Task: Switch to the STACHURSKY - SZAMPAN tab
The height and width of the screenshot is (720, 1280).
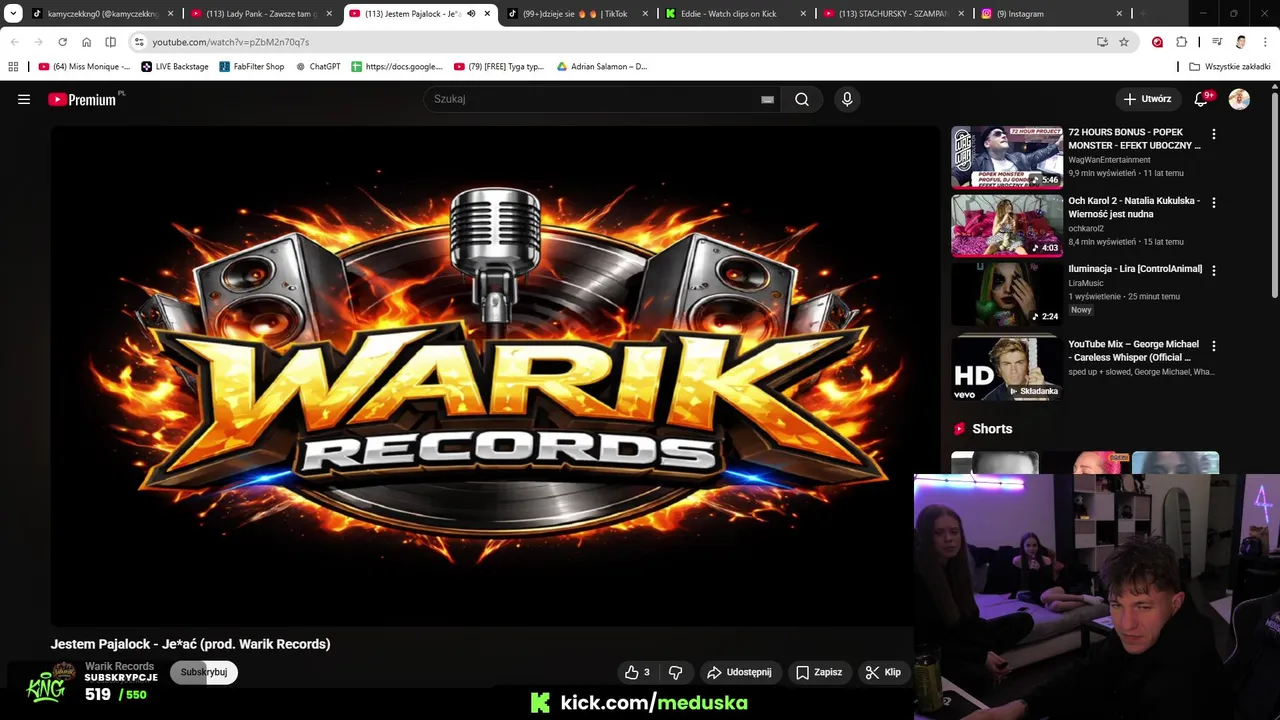Action: [893, 14]
